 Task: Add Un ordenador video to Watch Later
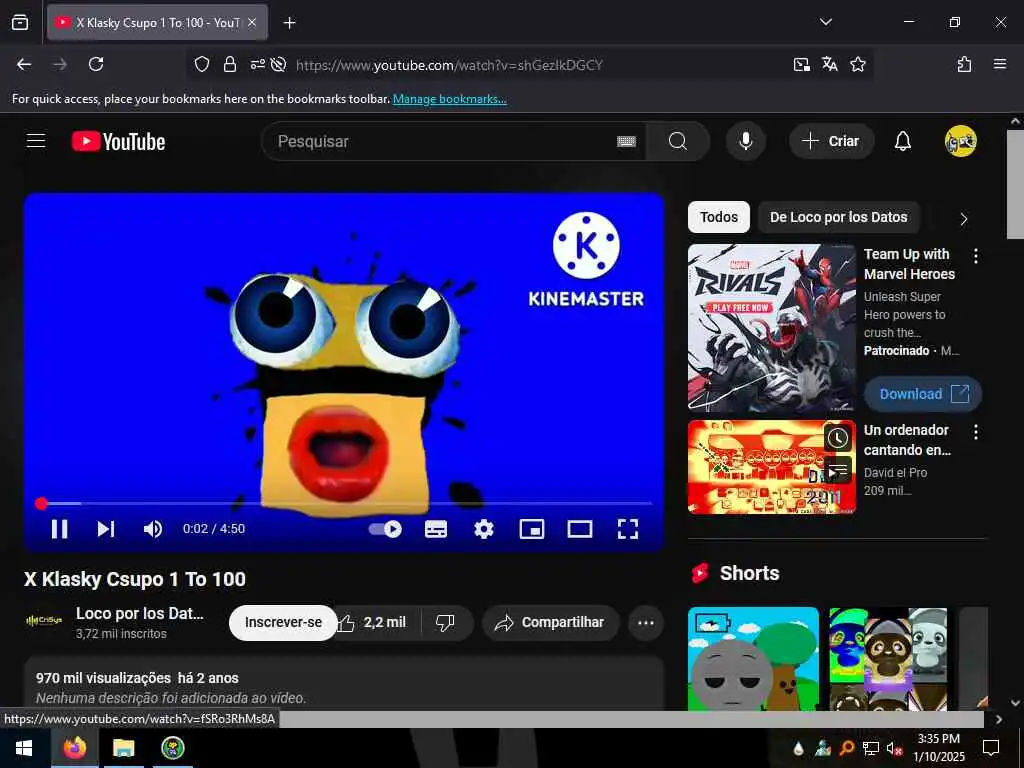tap(837, 438)
